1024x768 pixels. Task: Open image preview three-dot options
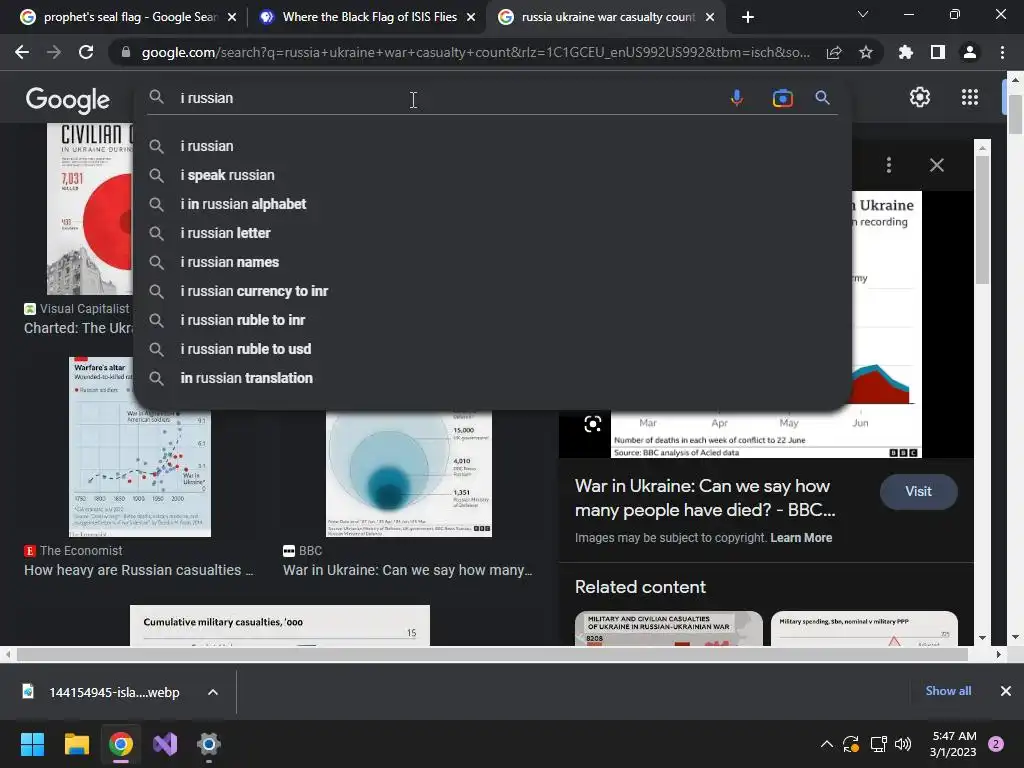click(889, 165)
